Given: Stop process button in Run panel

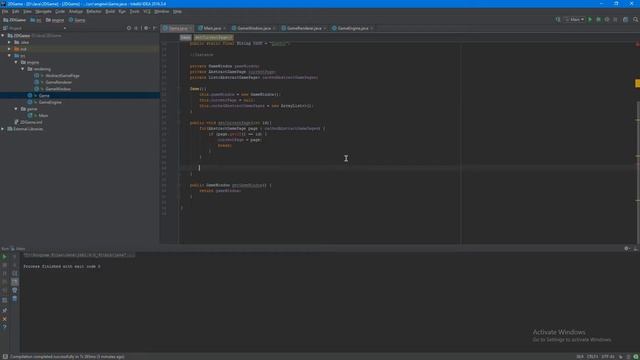Looking at the screenshot, I should click(x=4, y=265).
